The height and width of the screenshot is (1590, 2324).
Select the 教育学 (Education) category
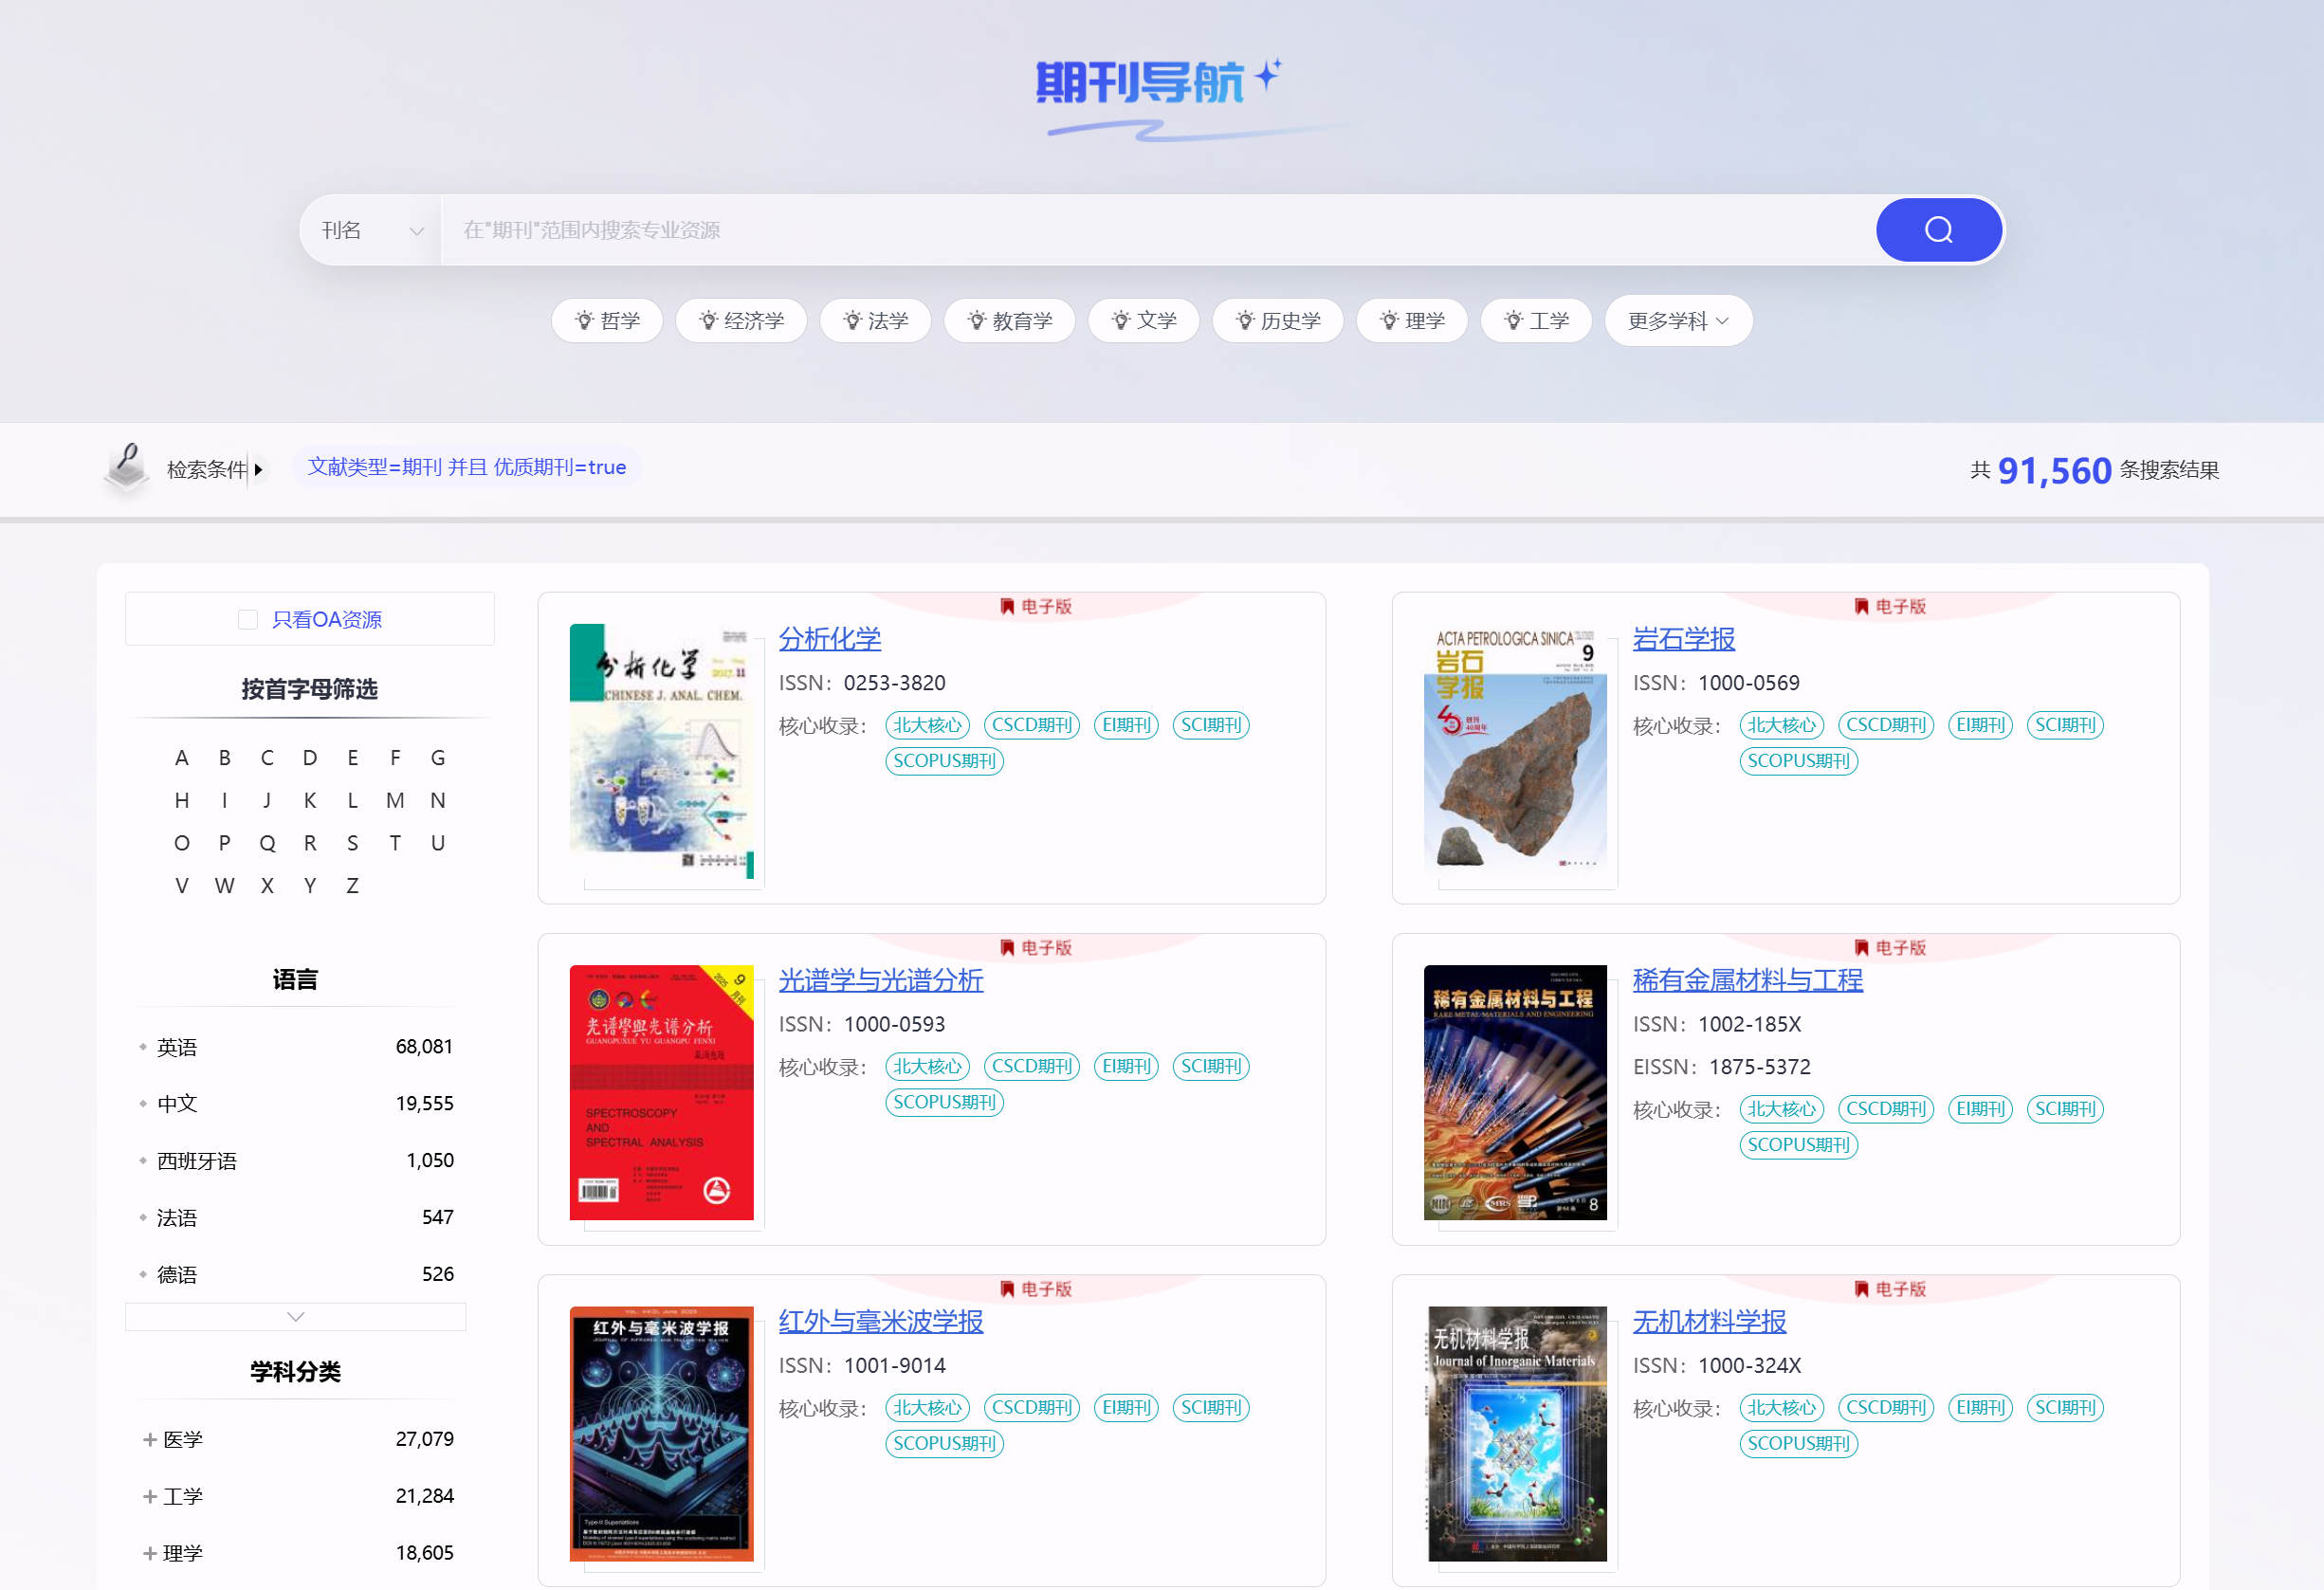[1009, 320]
